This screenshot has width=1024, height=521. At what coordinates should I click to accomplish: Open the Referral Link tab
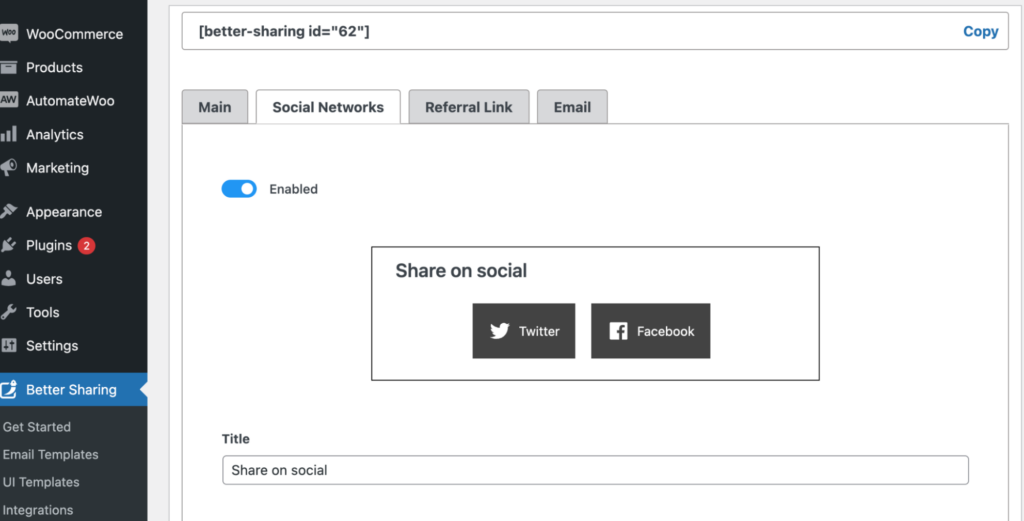469,107
